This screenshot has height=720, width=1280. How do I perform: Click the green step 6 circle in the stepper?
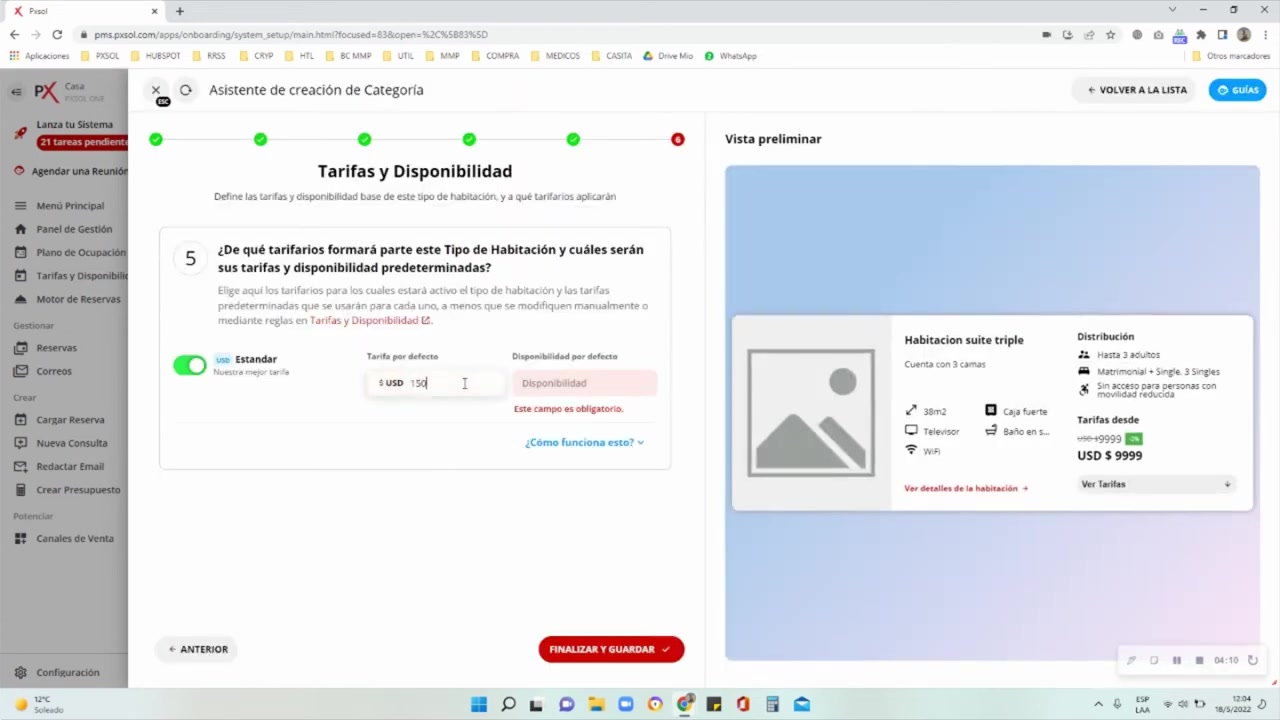(x=677, y=139)
